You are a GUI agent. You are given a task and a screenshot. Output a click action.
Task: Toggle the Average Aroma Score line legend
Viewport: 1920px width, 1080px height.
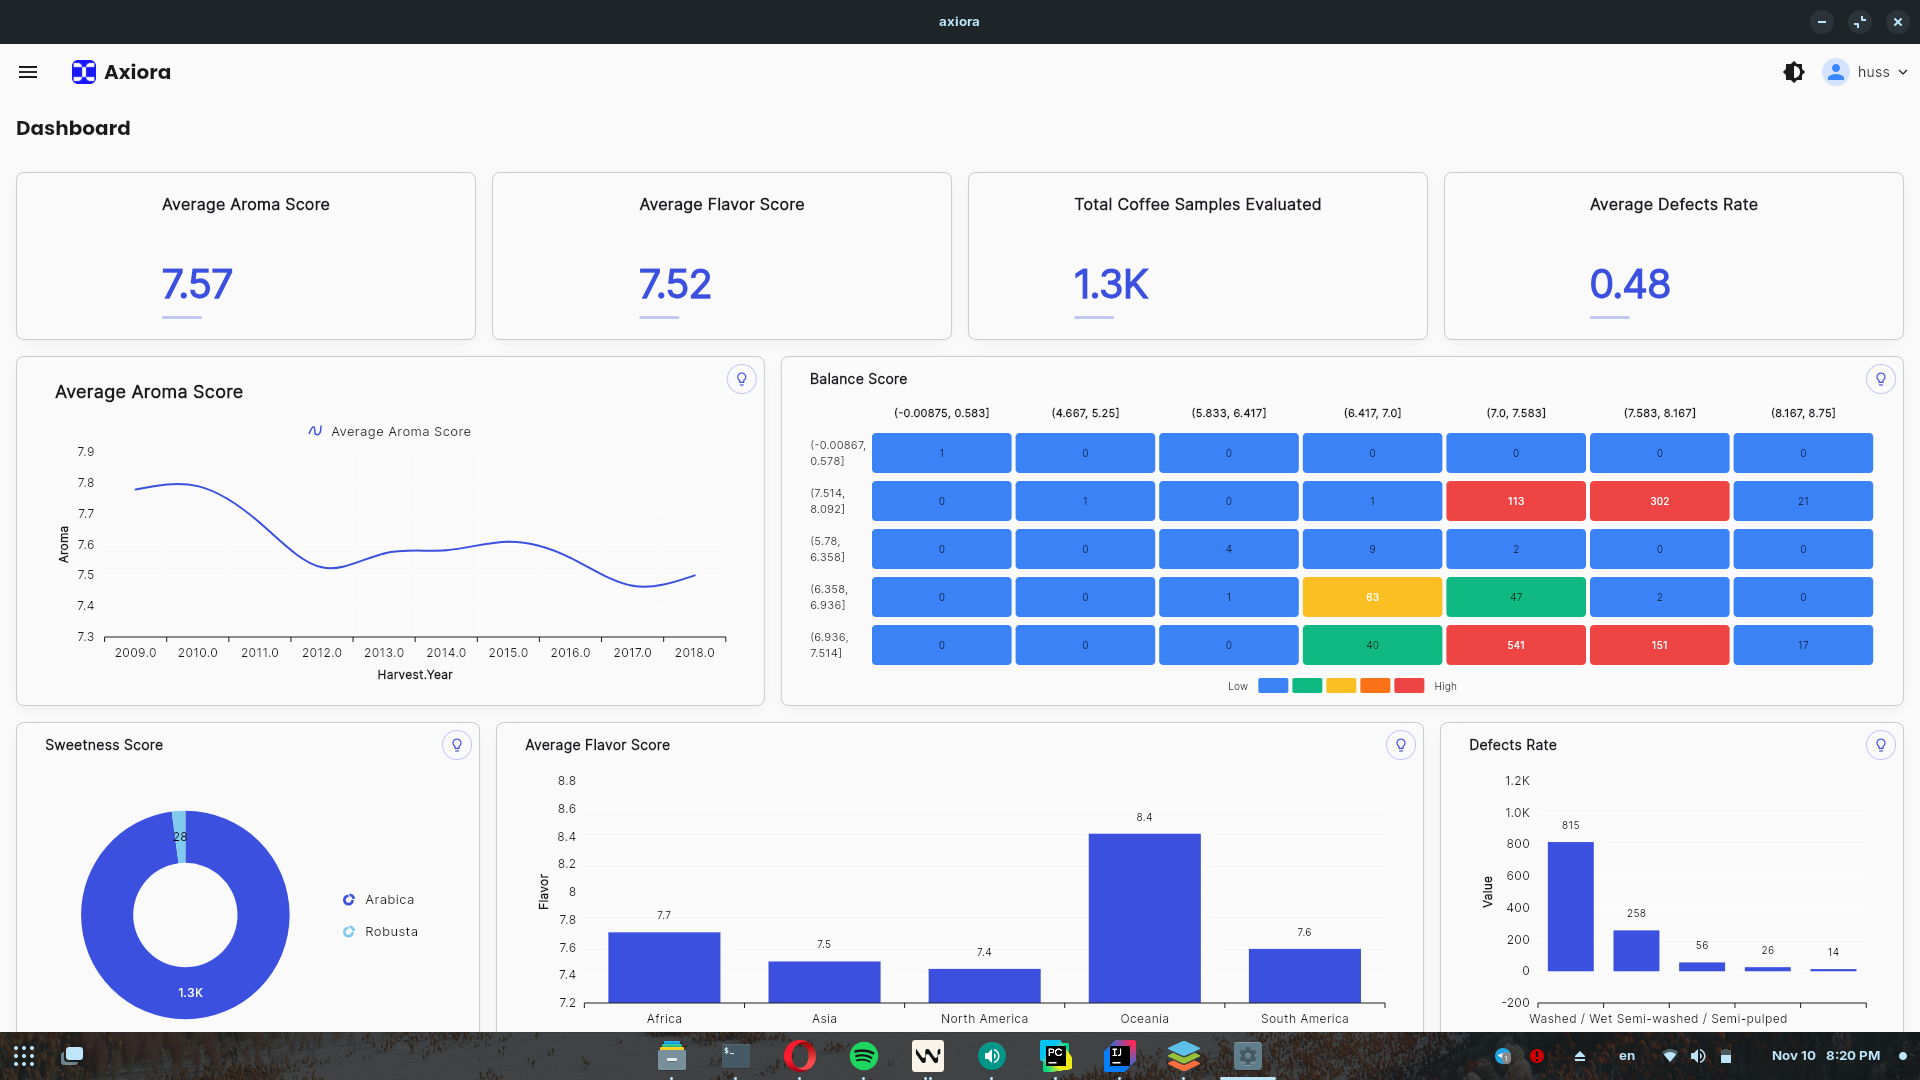[389, 431]
